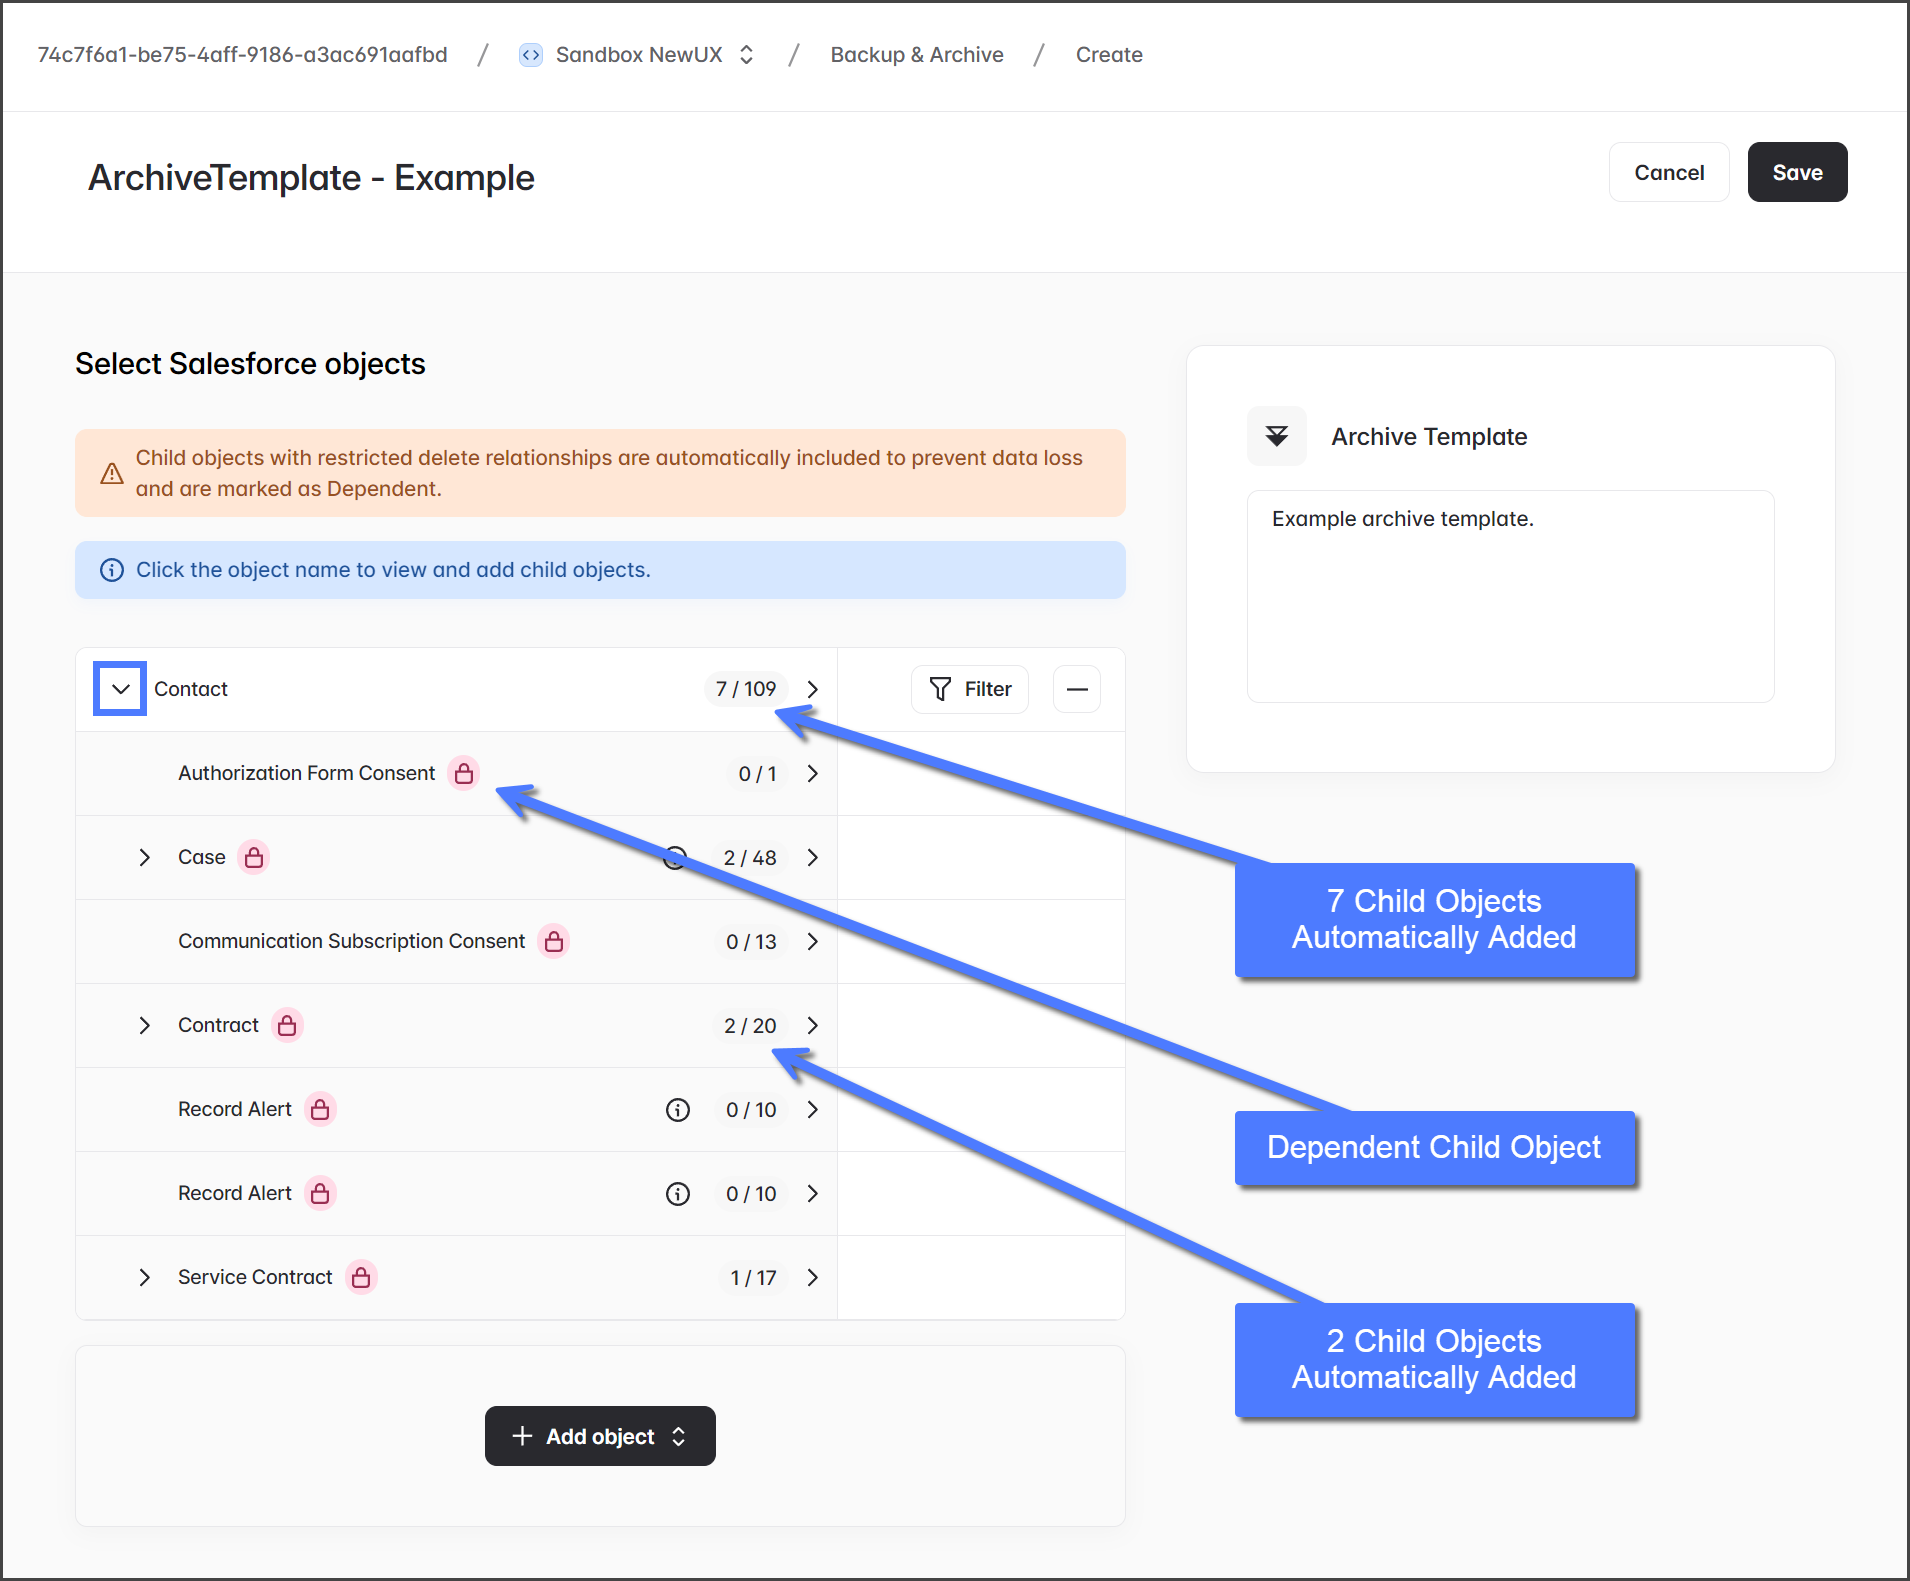Click the lock icon beside Authorization Form Consent
Viewport: 1910px width, 1581px height.
pyautogui.click(x=463, y=773)
